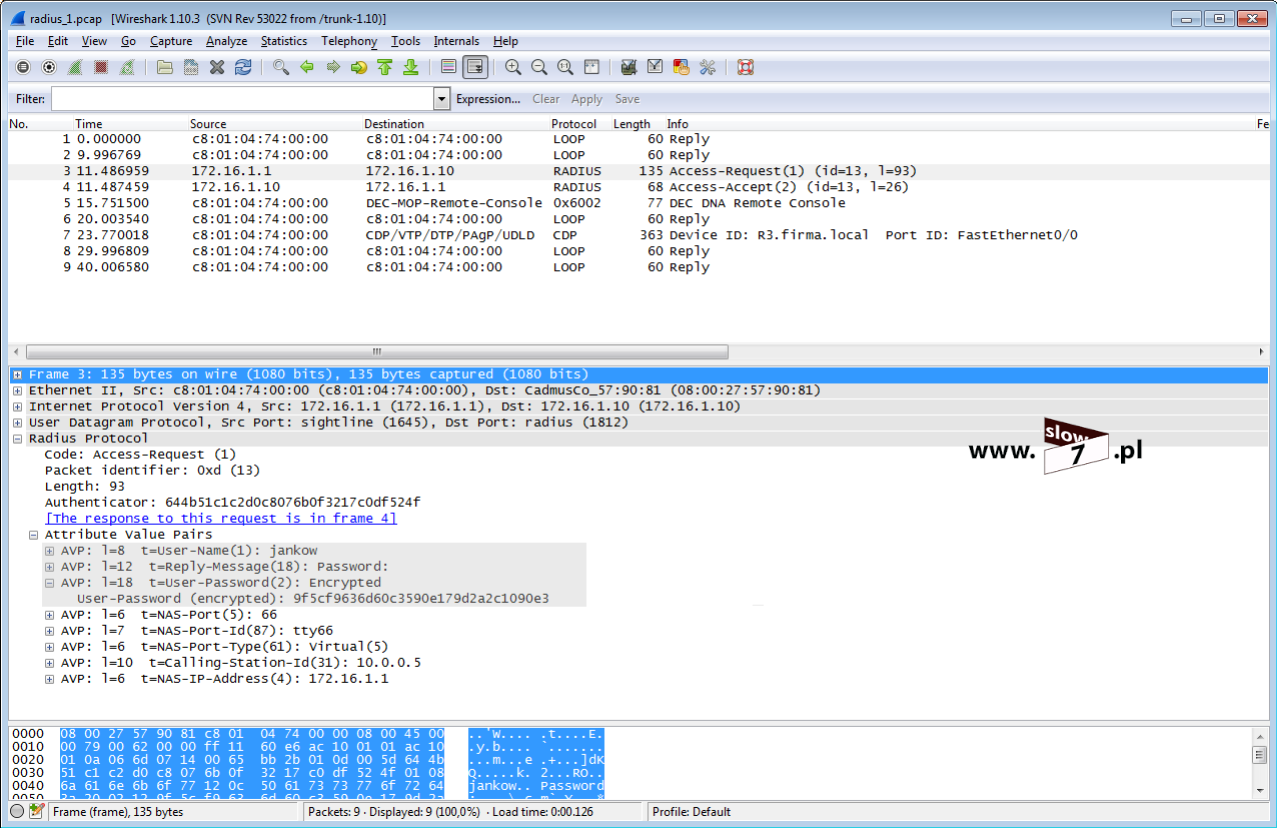This screenshot has width=1277, height=828.
Task: Edit display filters icon
Action: [655, 67]
